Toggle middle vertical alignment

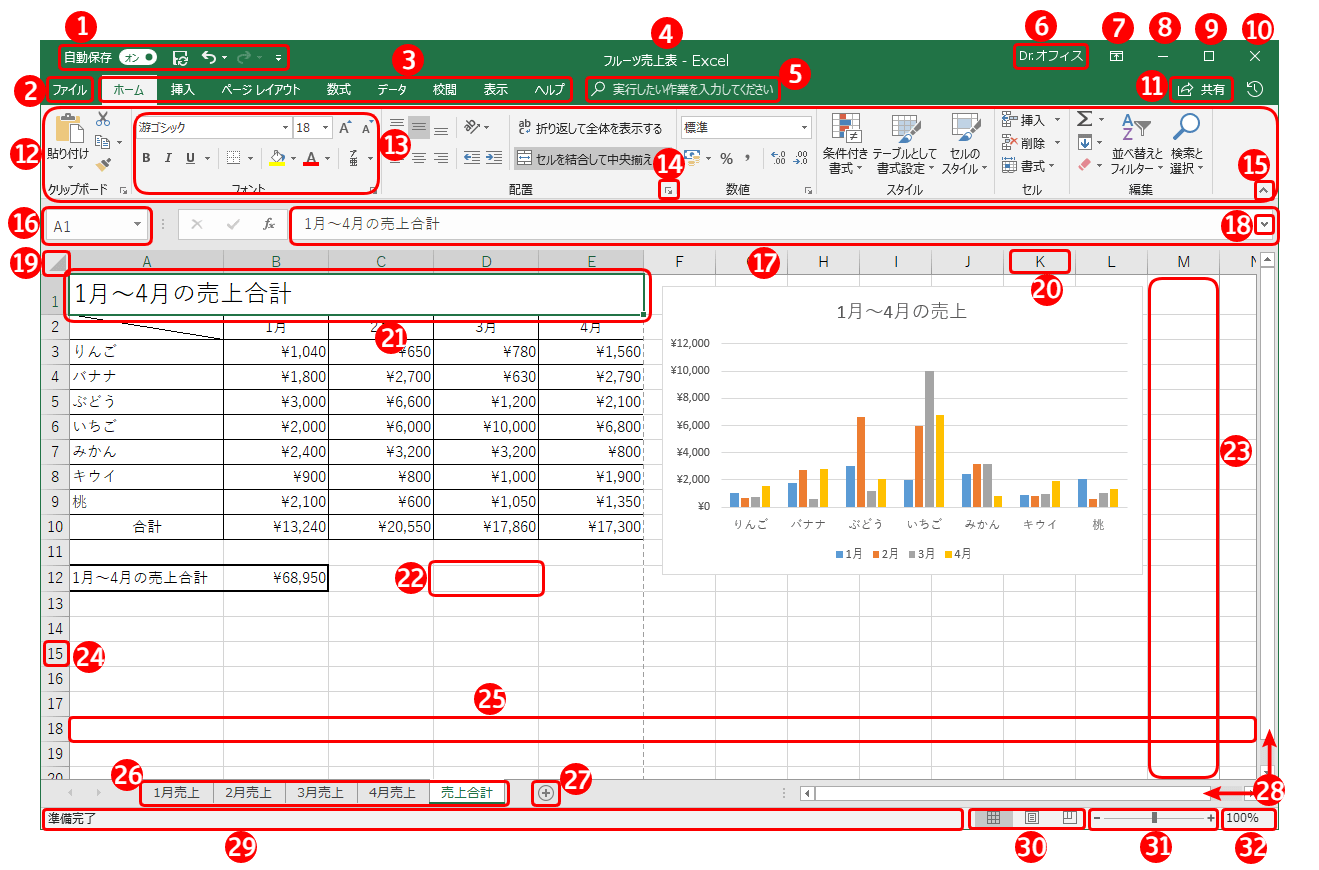tap(419, 128)
